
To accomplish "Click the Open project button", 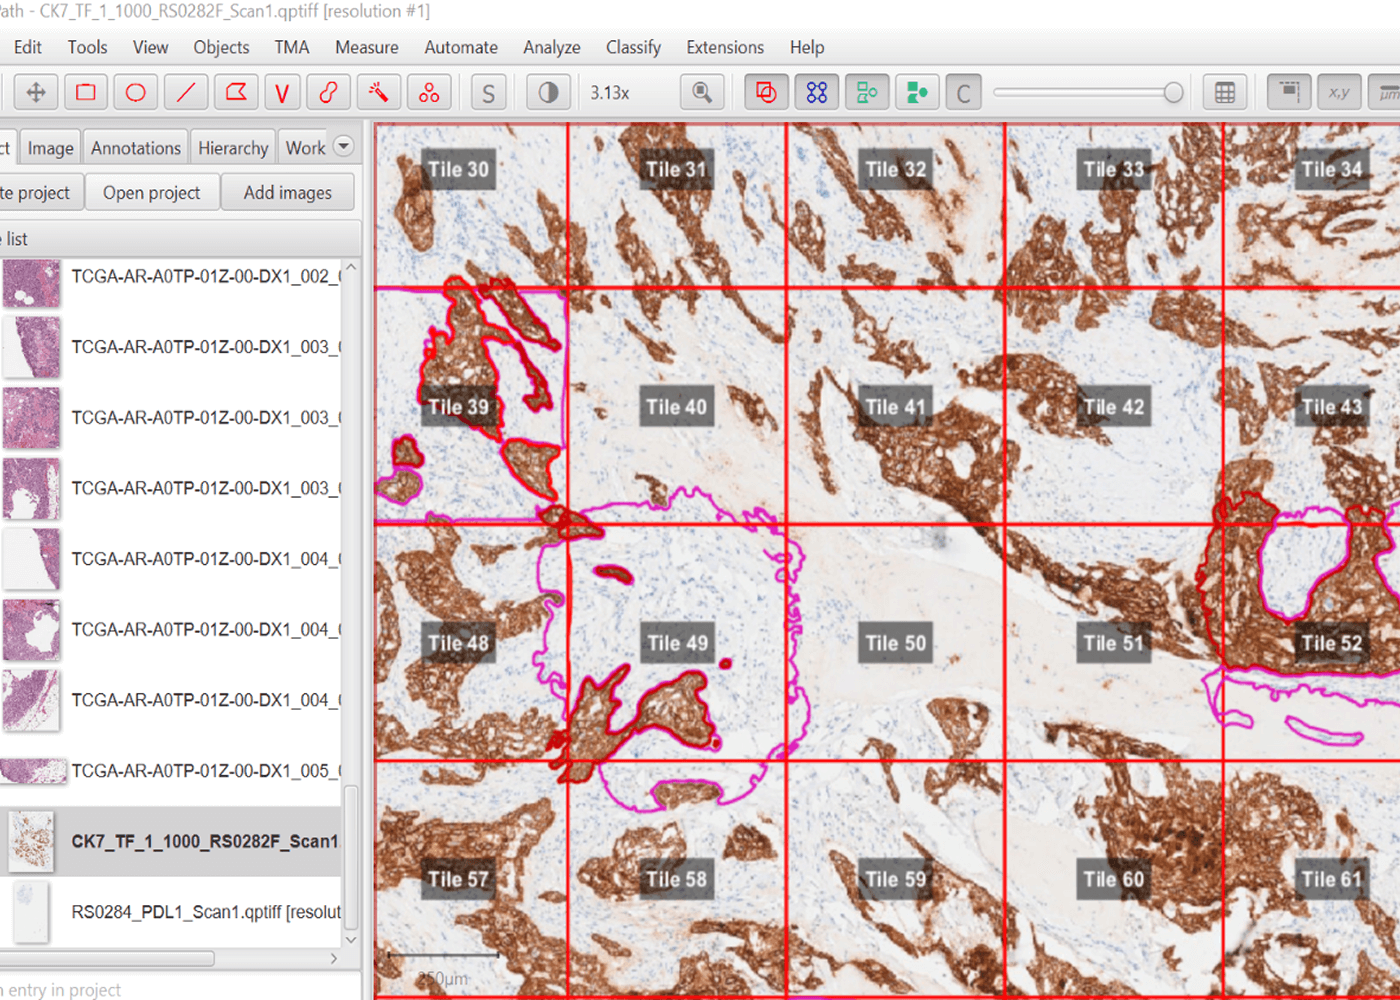I will (151, 193).
